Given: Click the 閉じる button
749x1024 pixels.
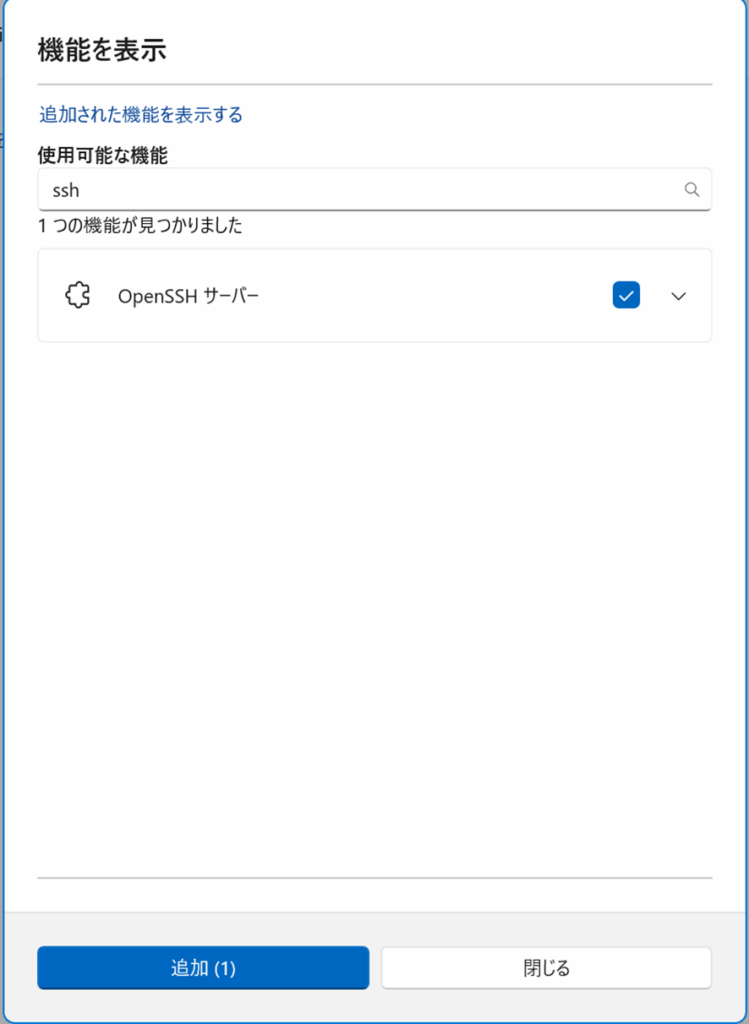Looking at the screenshot, I should pos(547,967).
